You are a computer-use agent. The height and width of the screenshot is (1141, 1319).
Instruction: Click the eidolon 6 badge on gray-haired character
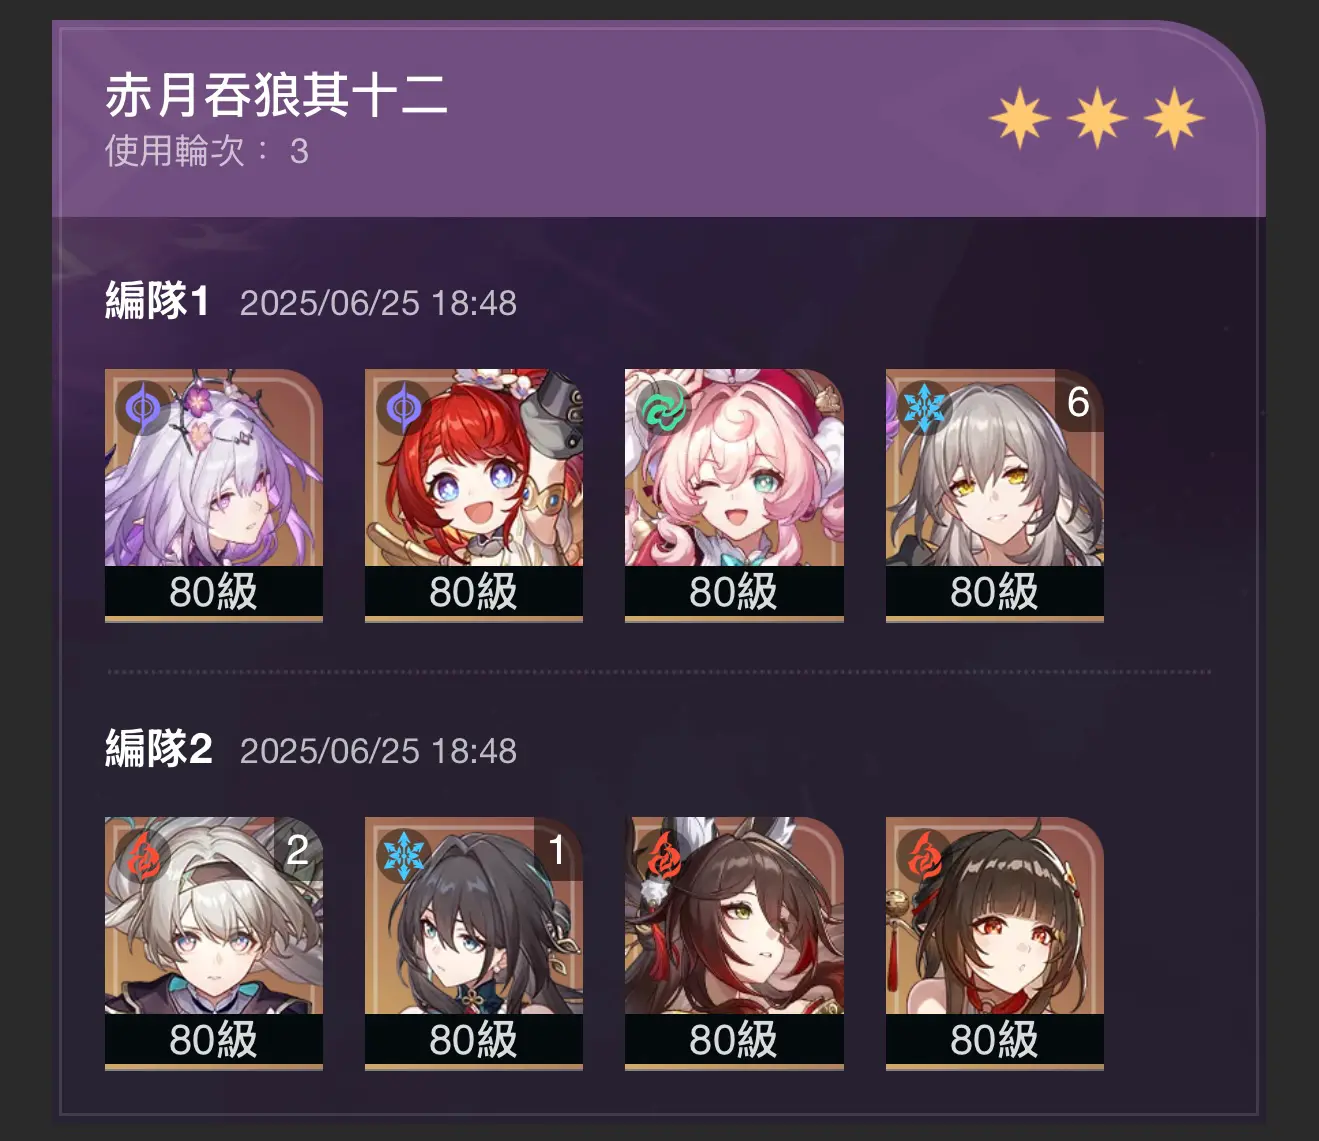[1078, 402]
